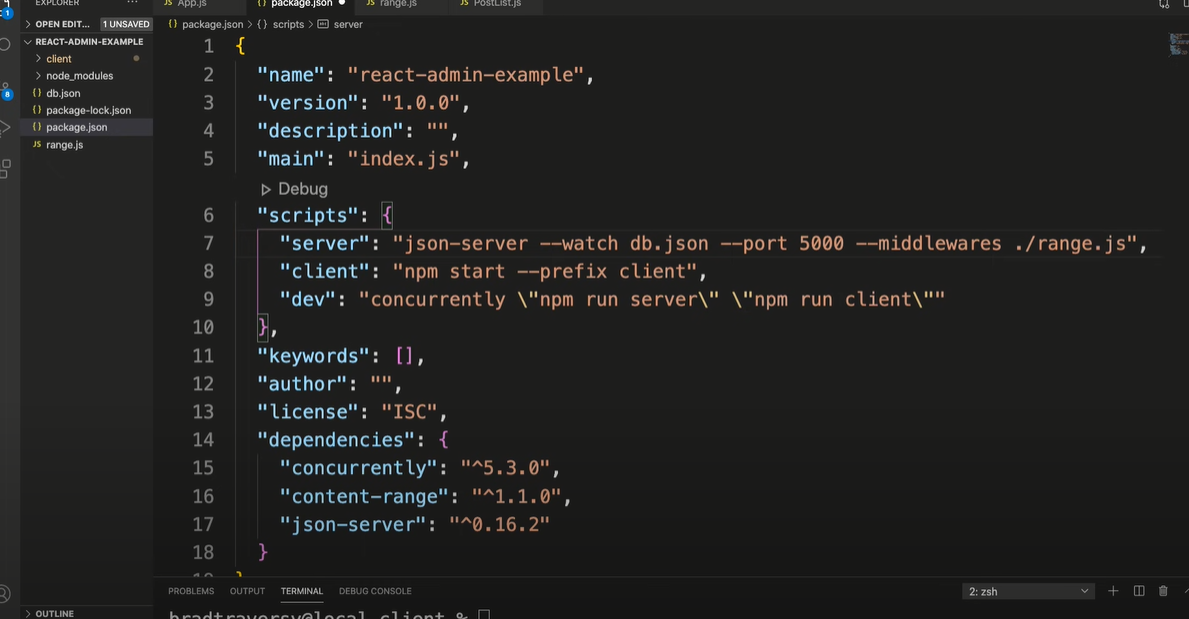Open terminal selector dropdown showing 2: zsh
The height and width of the screenshot is (619, 1189).
1027,592
